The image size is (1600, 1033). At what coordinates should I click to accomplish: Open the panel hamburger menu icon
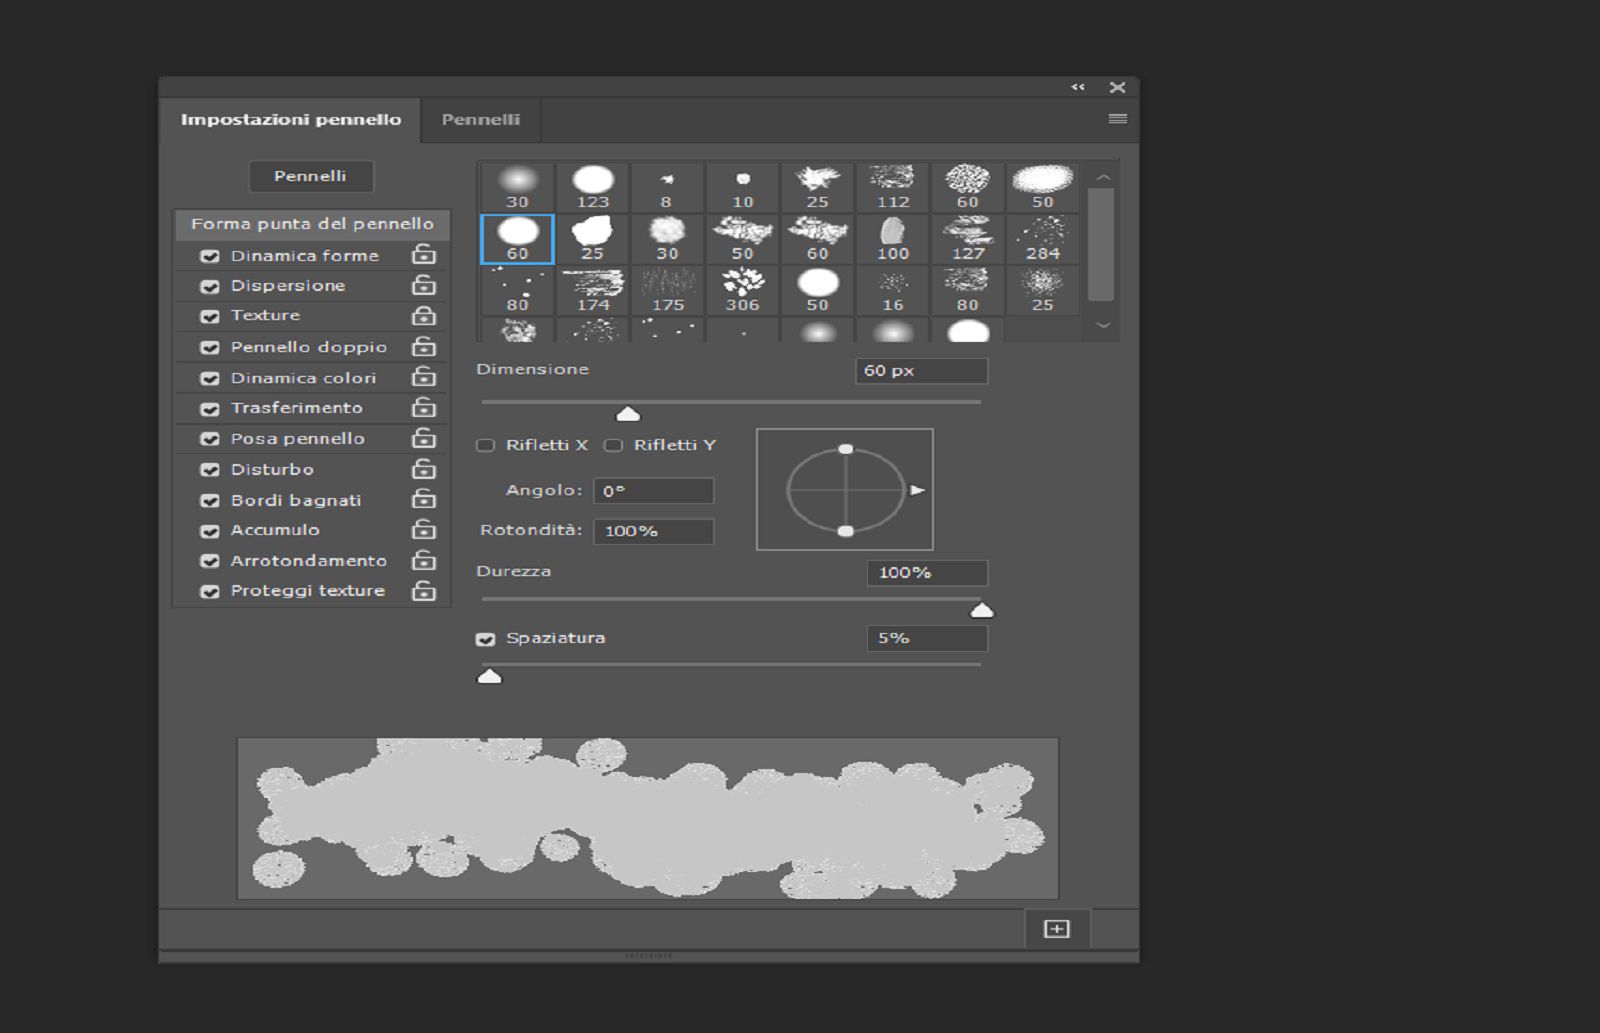tap(1117, 119)
